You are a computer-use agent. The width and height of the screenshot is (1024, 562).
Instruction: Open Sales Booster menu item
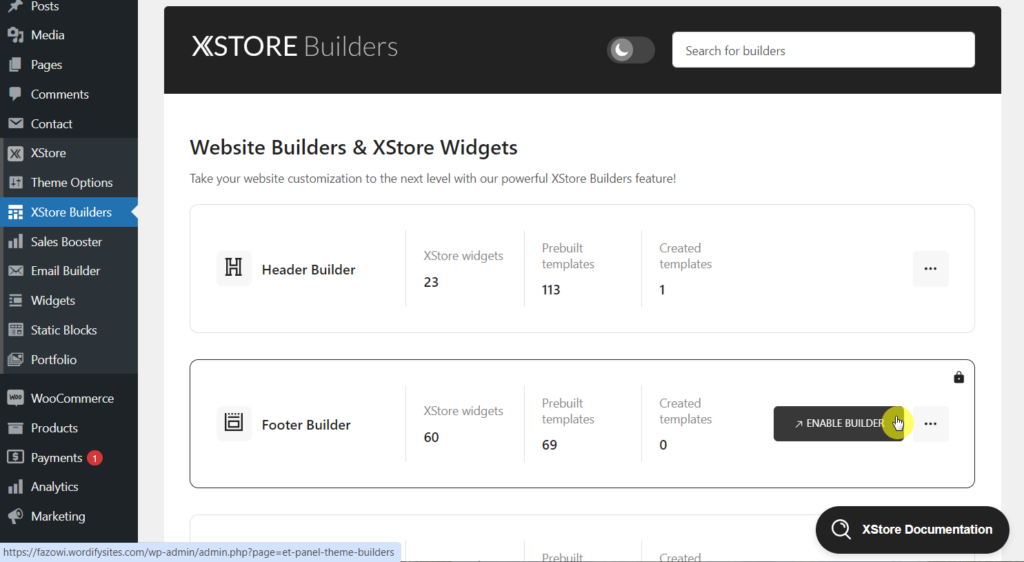(69, 242)
